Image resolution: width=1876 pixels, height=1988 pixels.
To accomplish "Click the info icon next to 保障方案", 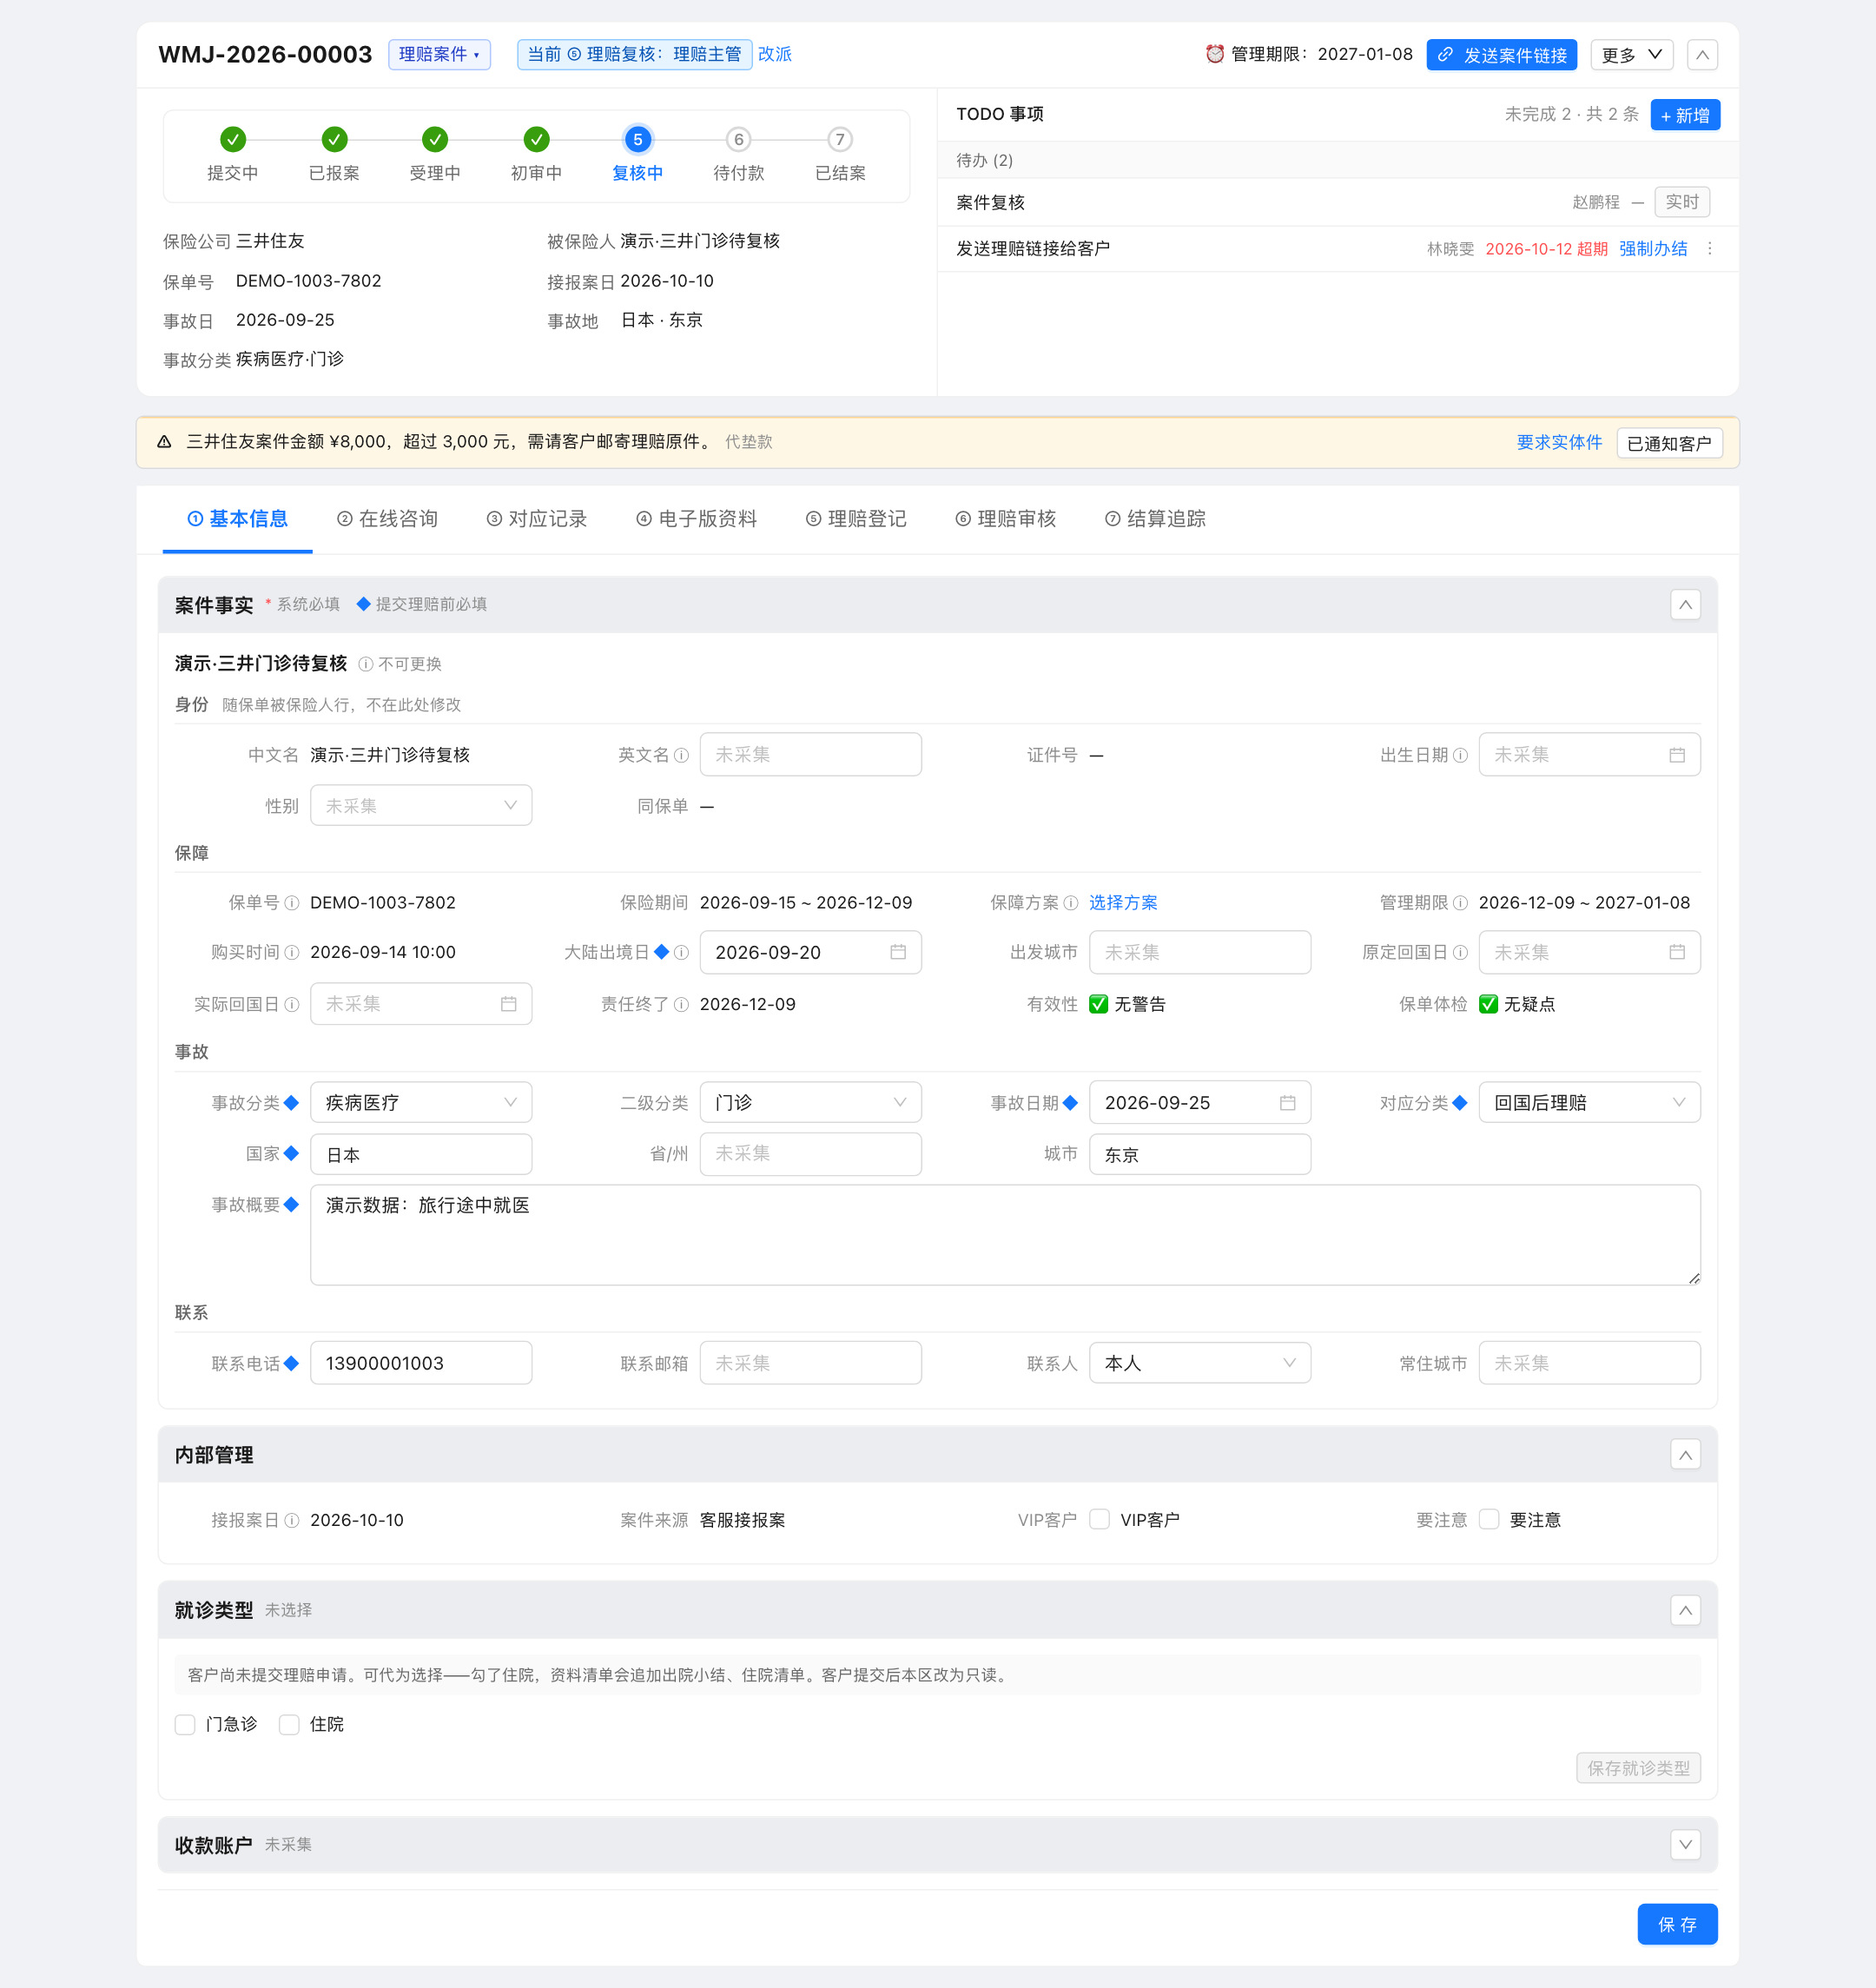I will pyautogui.click(x=1071, y=902).
